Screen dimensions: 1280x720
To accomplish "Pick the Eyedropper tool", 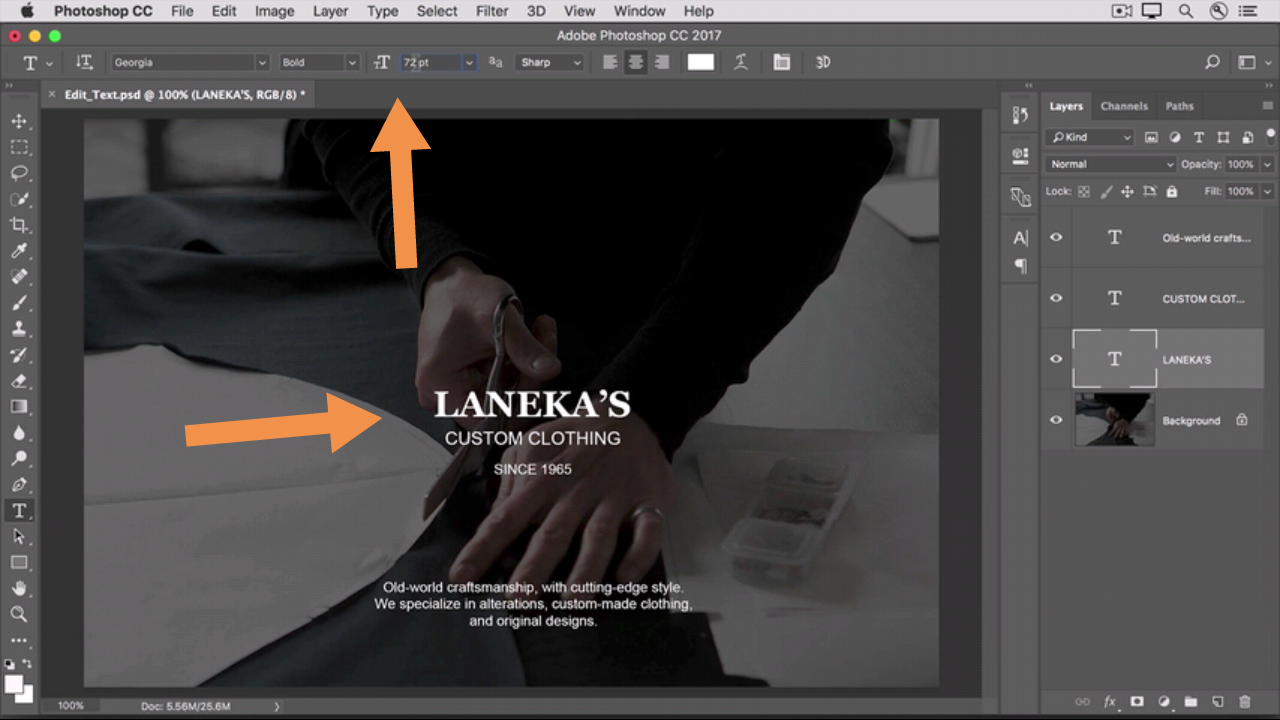I will point(19,251).
